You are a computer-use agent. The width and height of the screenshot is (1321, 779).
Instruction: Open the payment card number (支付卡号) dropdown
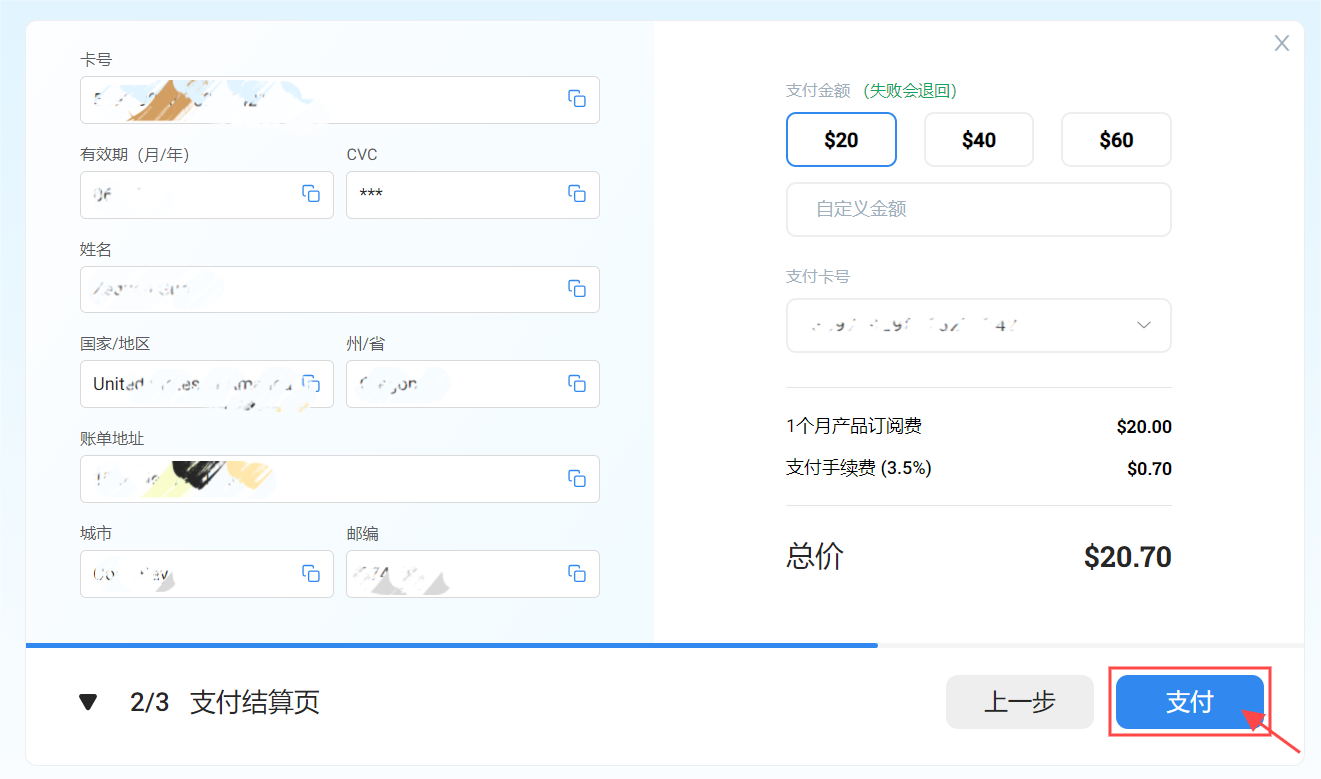(x=979, y=325)
